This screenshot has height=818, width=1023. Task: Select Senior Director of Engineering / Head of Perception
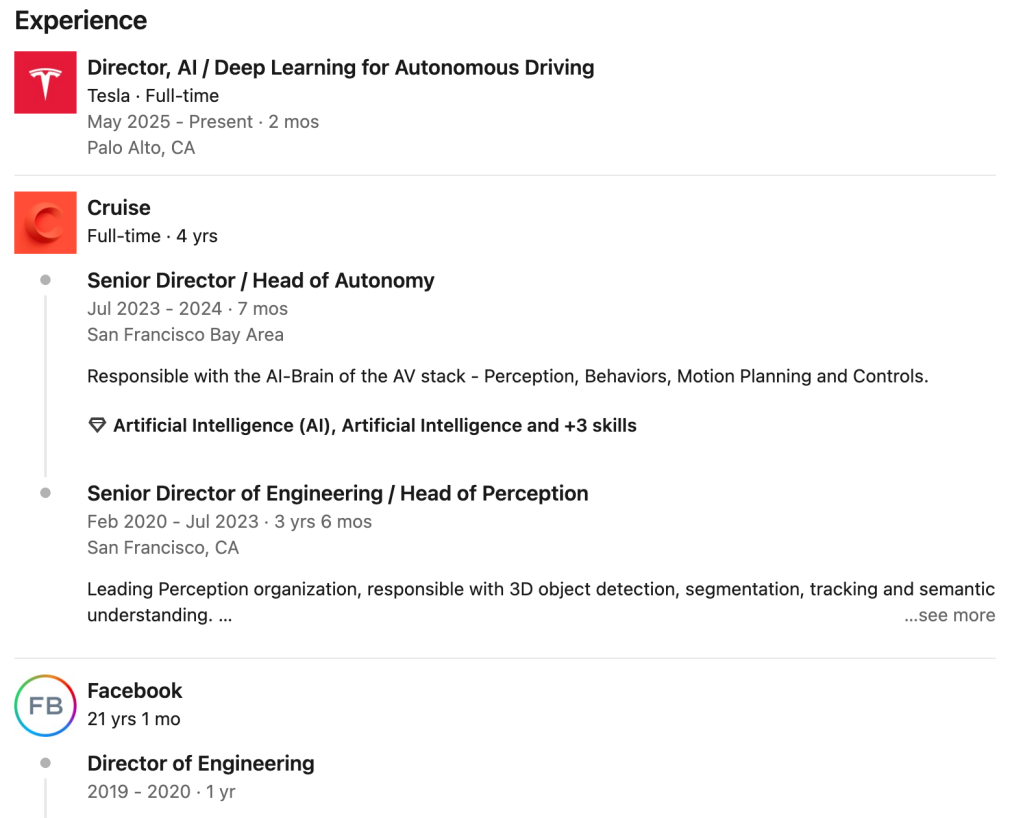(x=337, y=493)
